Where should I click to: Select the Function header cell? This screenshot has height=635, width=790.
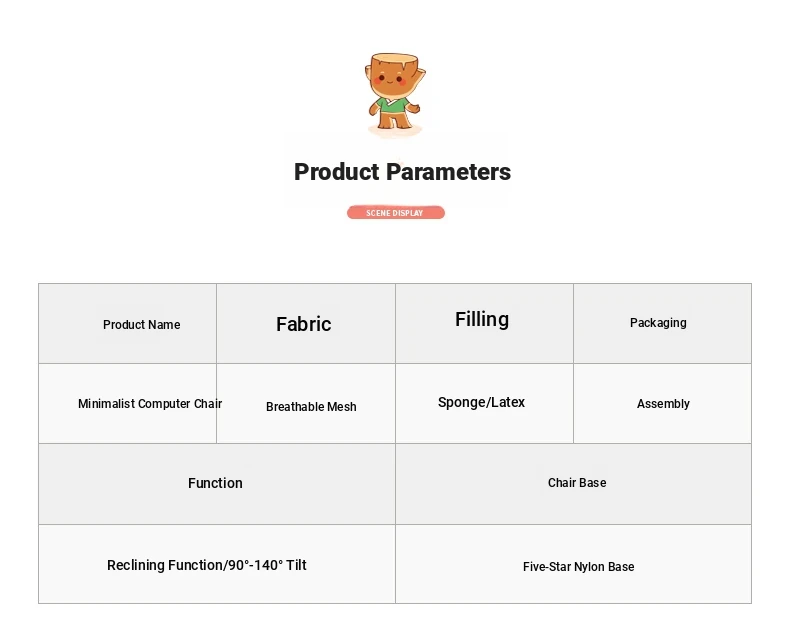pyautogui.click(x=217, y=484)
